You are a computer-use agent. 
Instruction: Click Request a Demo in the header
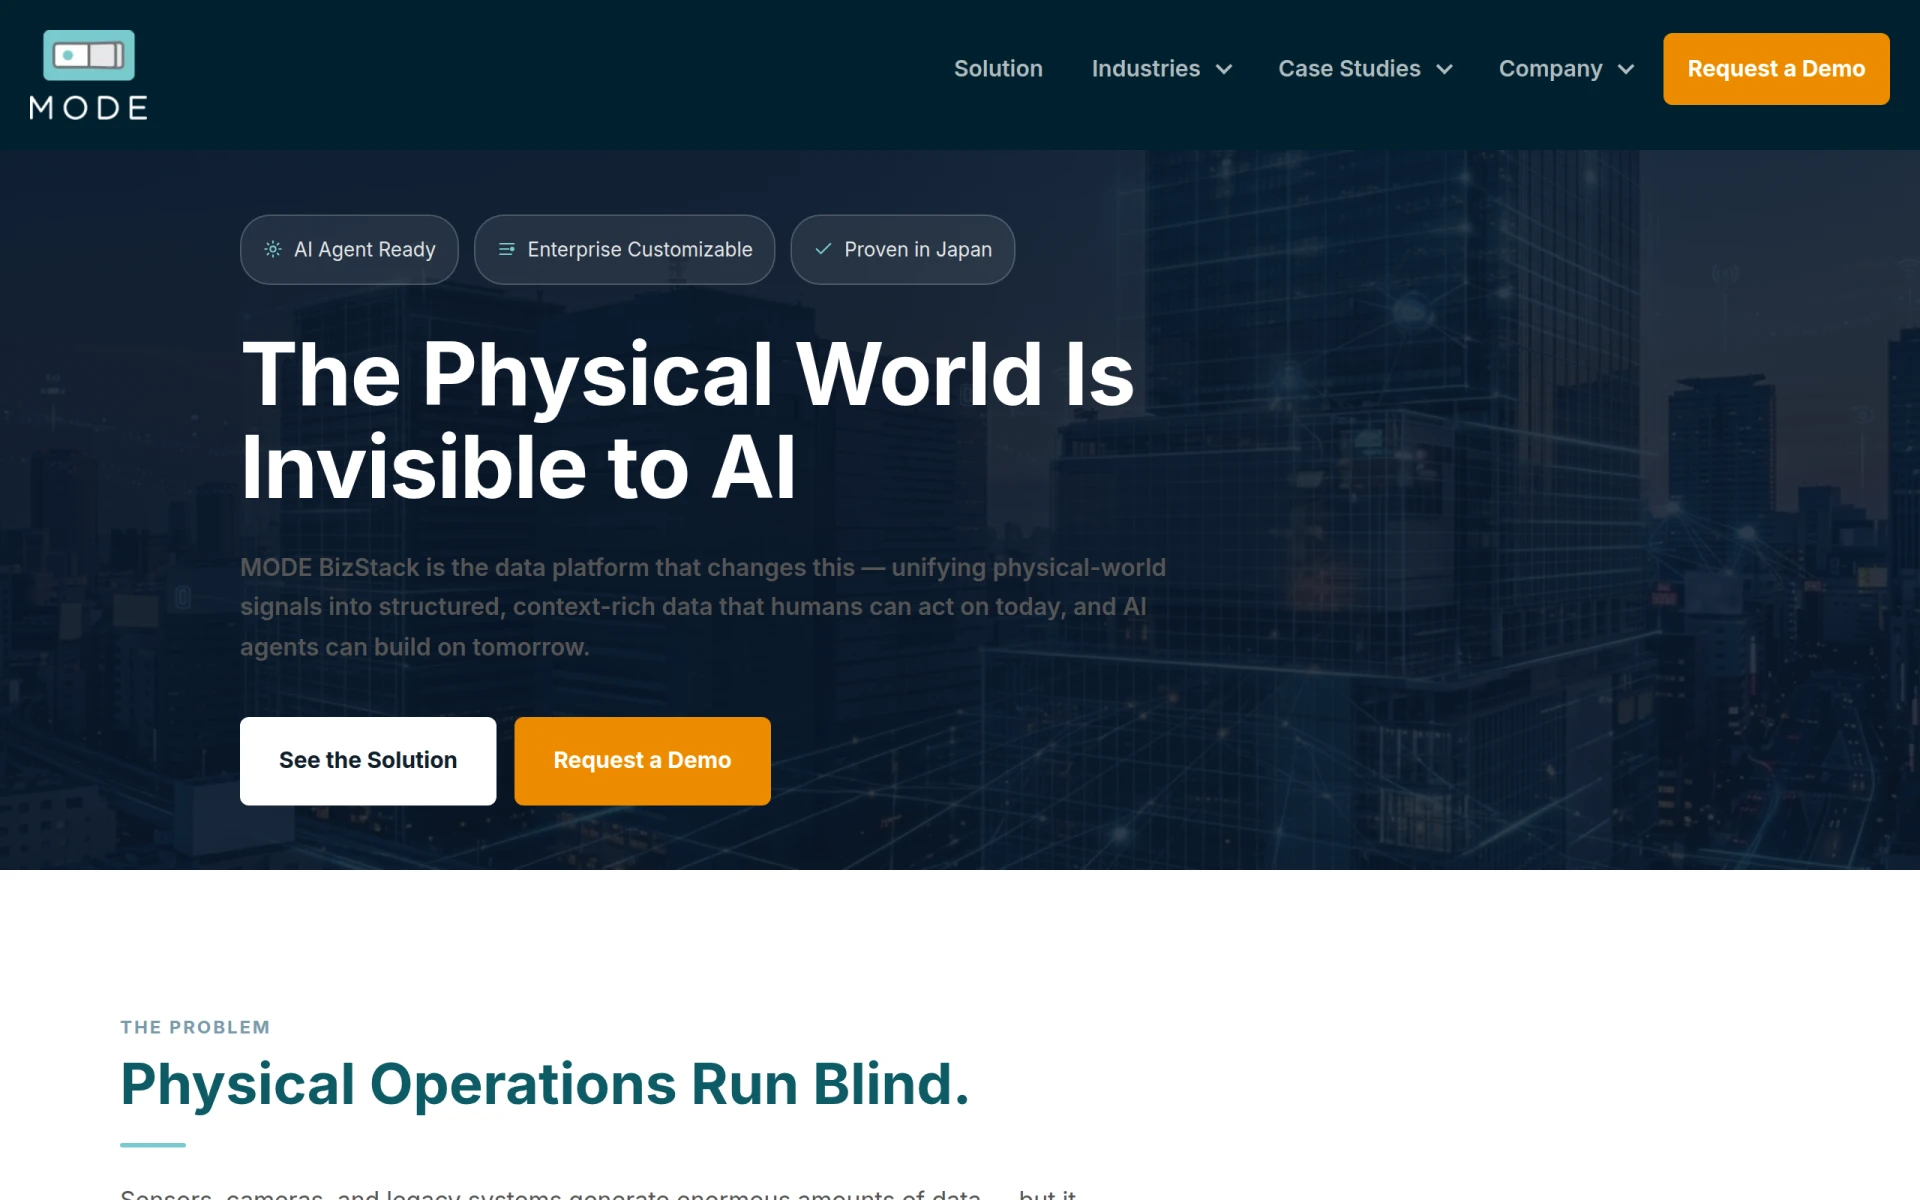coord(1776,69)
